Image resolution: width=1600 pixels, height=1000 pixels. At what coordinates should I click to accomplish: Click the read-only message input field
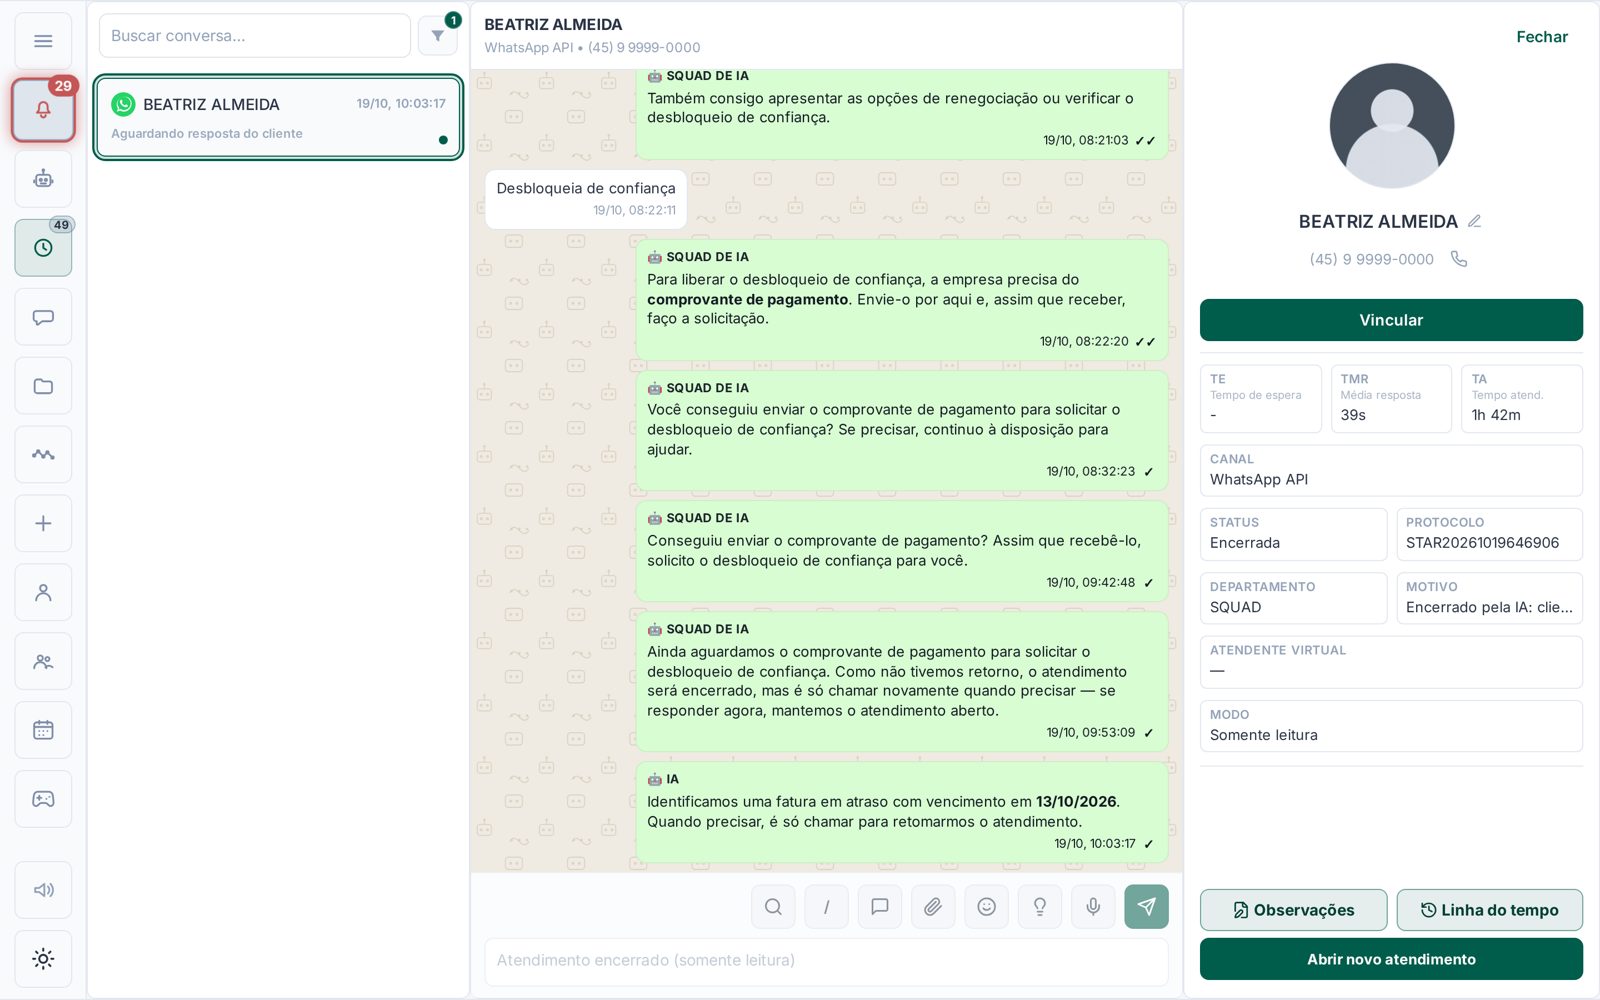(x=826, y=961)
